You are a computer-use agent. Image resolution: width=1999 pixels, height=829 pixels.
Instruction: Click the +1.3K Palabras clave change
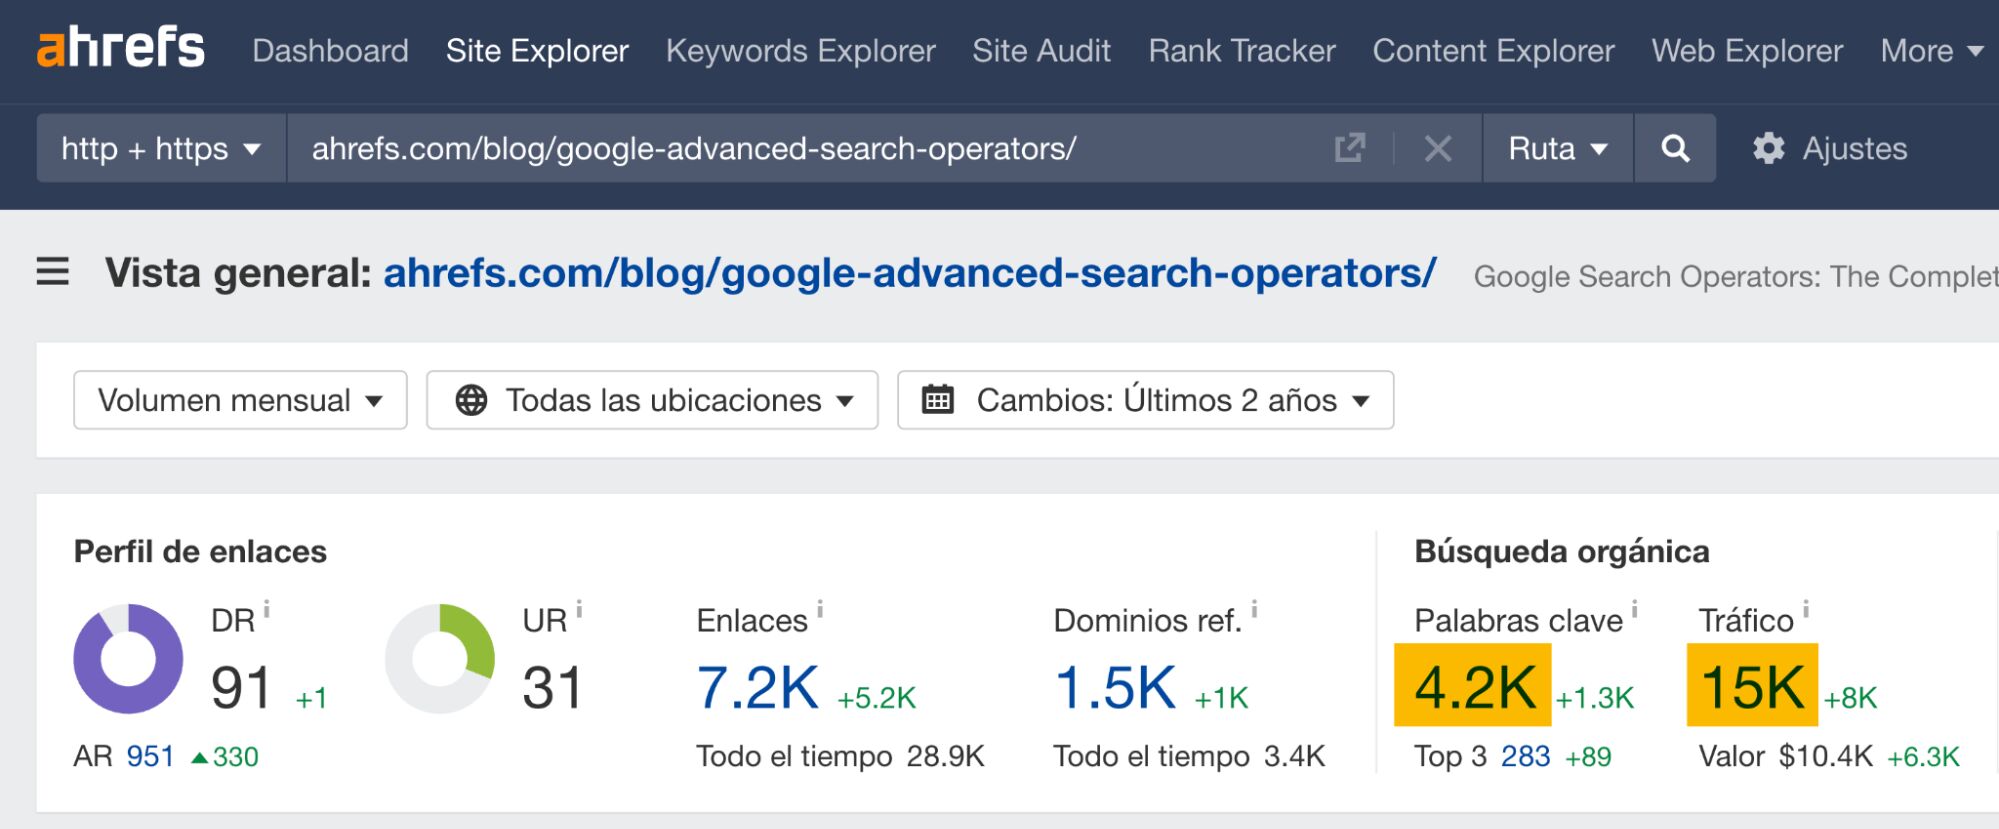tap(1595, 697)
